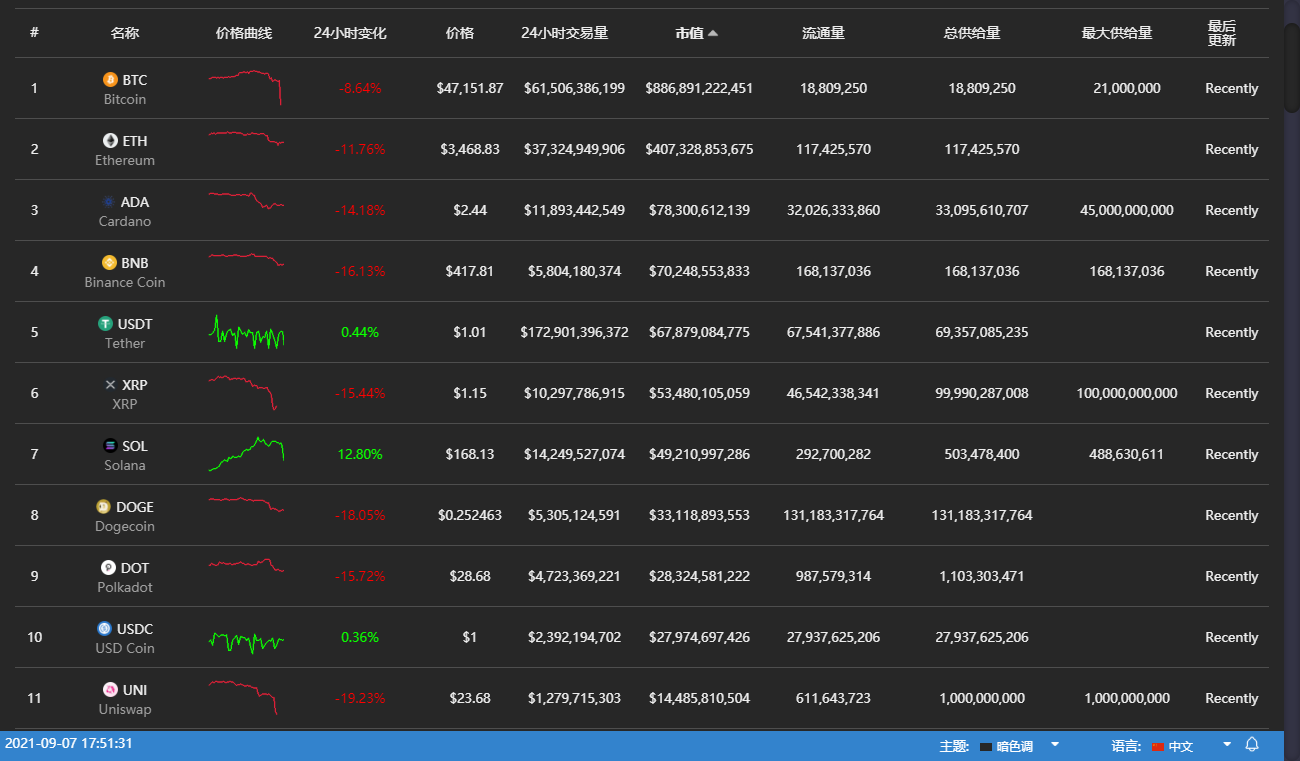The height and width of the screenshot is (761, 1300).
Task: Click the 主题 theme label
Action: 954,746
